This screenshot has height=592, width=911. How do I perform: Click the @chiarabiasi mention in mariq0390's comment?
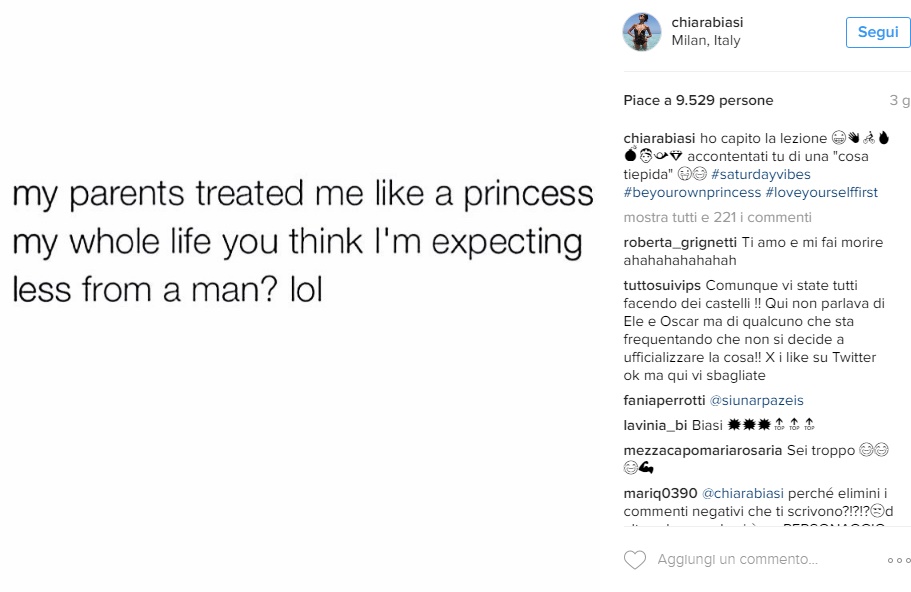click(x=744, y=493)
